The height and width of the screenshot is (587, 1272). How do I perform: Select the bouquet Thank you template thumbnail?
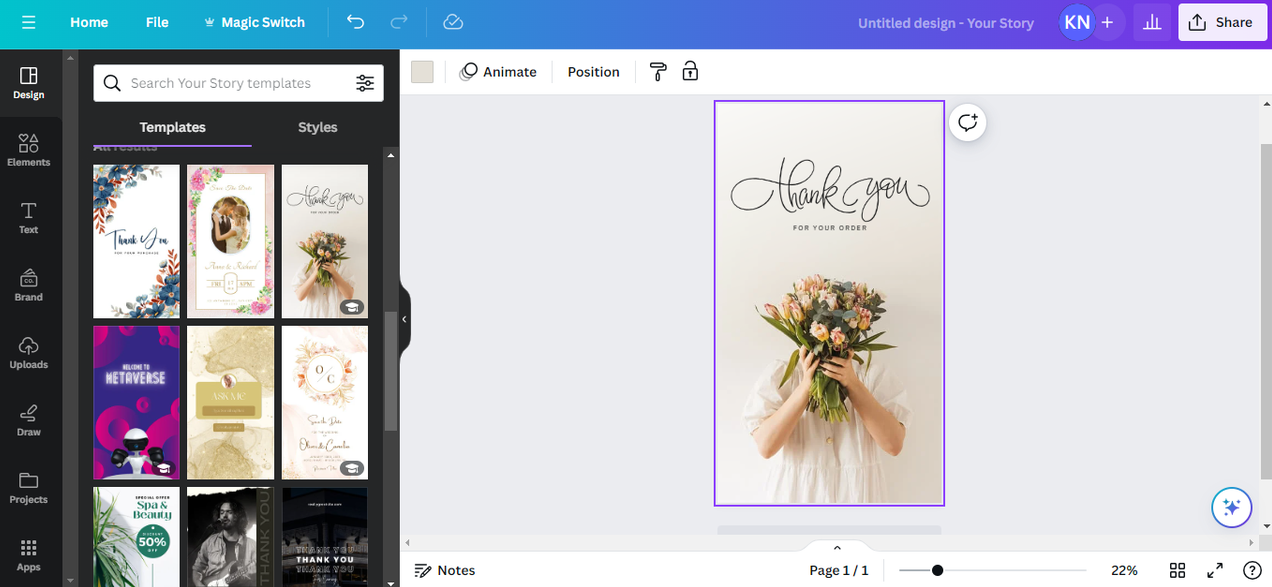(x=324, y=241)
